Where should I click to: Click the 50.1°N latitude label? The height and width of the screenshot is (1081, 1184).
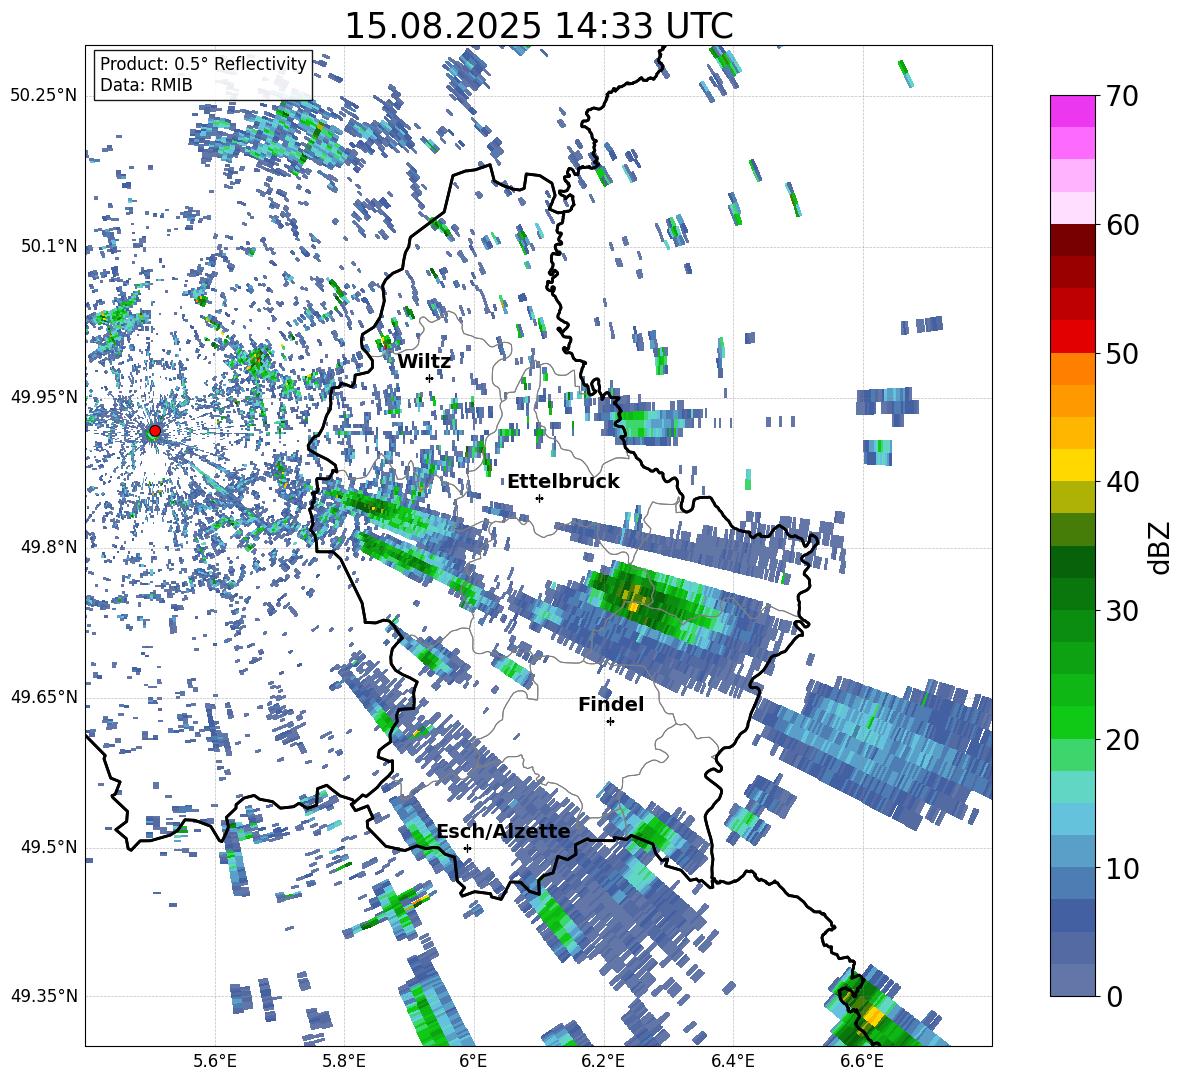tap(49, 246)
